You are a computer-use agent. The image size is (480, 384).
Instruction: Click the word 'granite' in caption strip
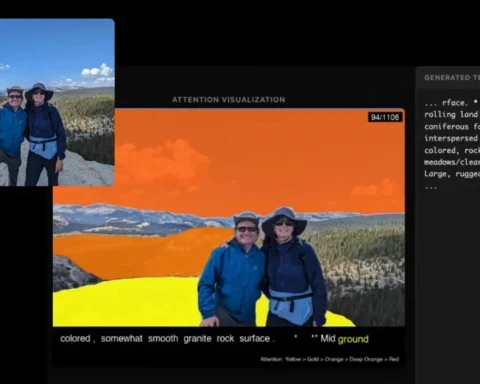pyautogui.click(x=197, y=339)
